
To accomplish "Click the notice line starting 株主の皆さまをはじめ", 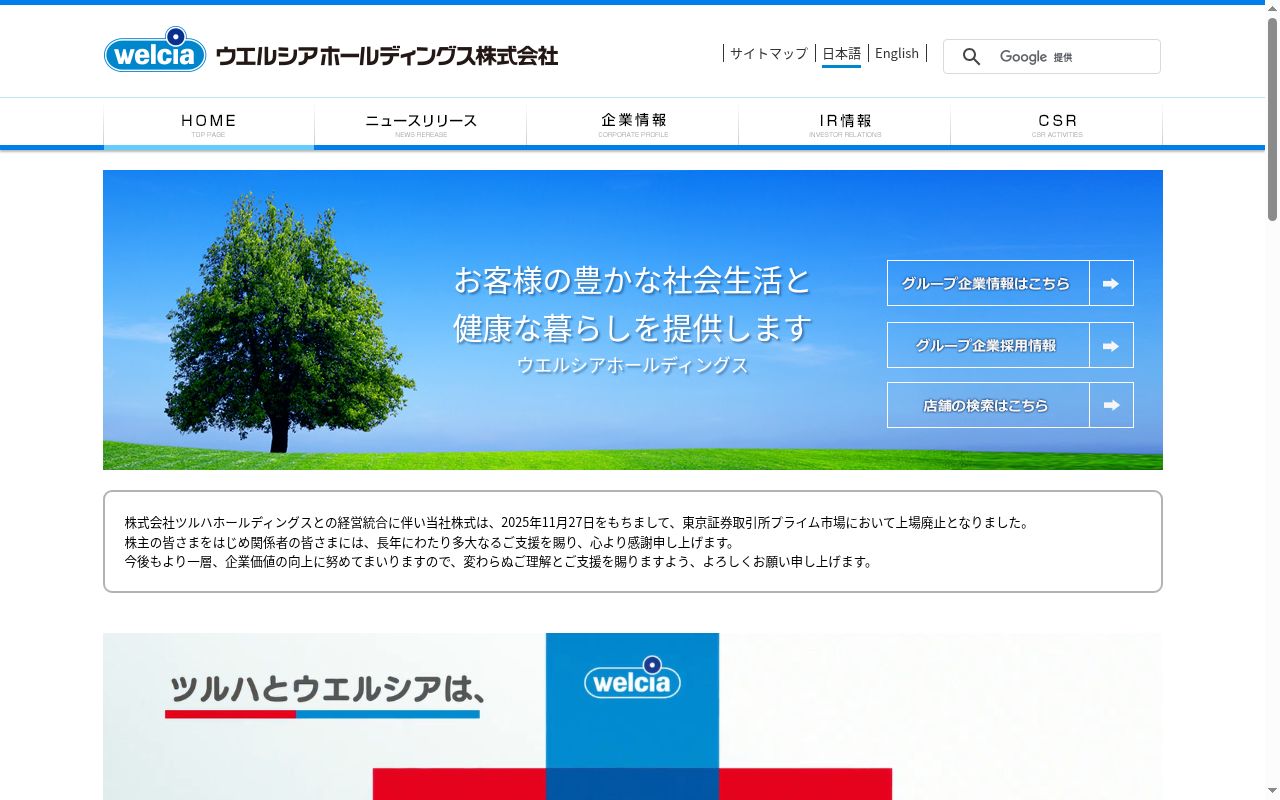I will (430, 542).
